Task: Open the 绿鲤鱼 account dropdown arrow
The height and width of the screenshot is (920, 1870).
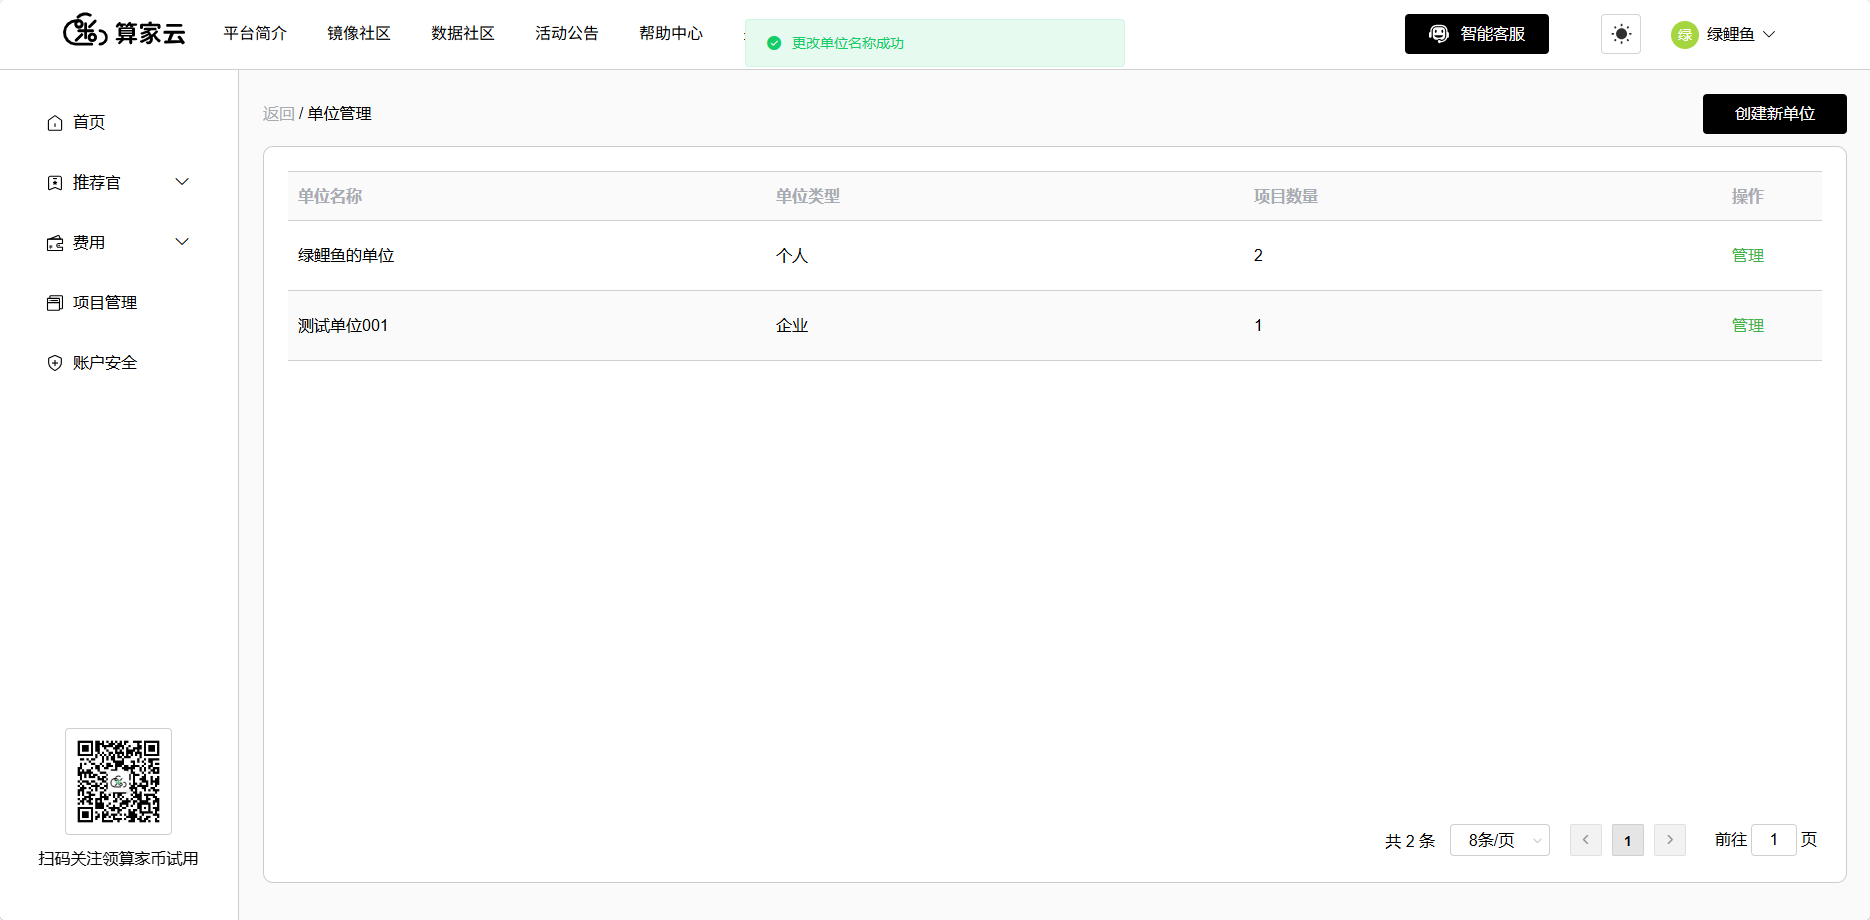Action: 1769,34
